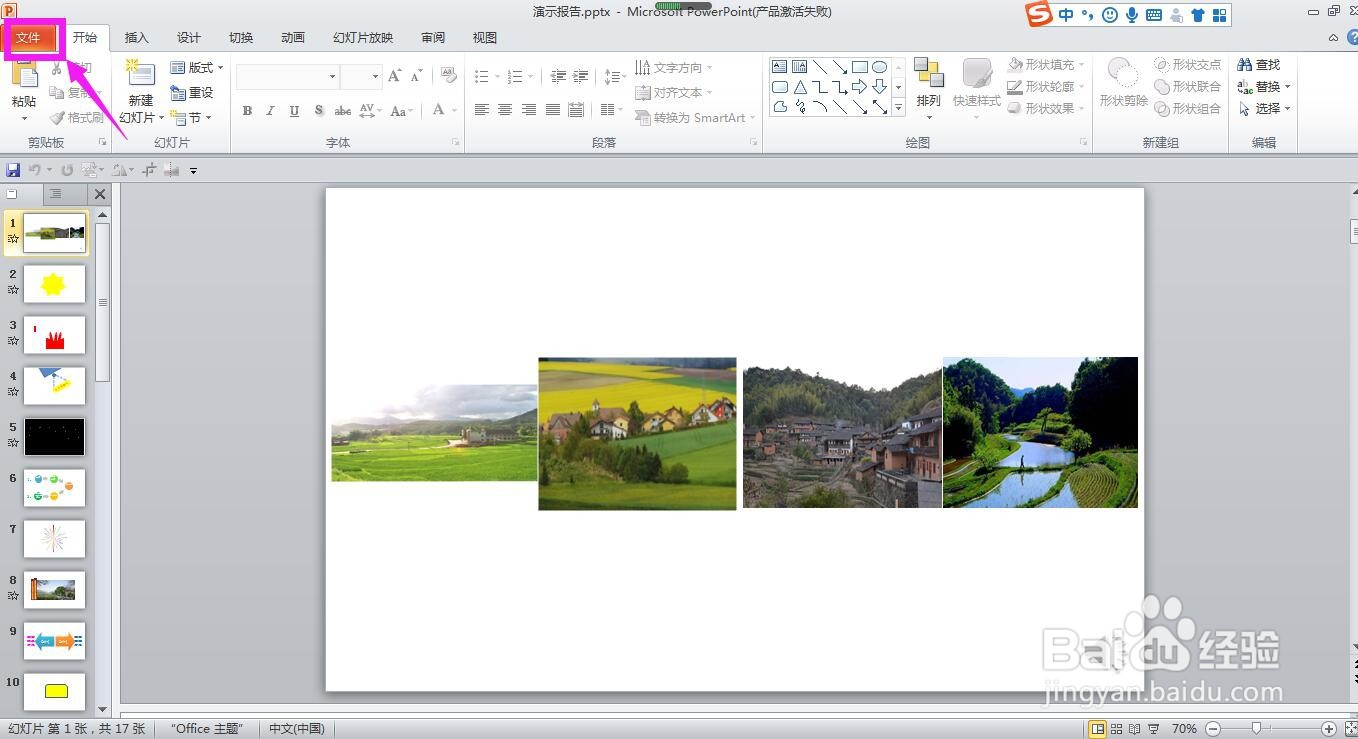Switch to the Review (审阅) tab

[x=433, y=38]
